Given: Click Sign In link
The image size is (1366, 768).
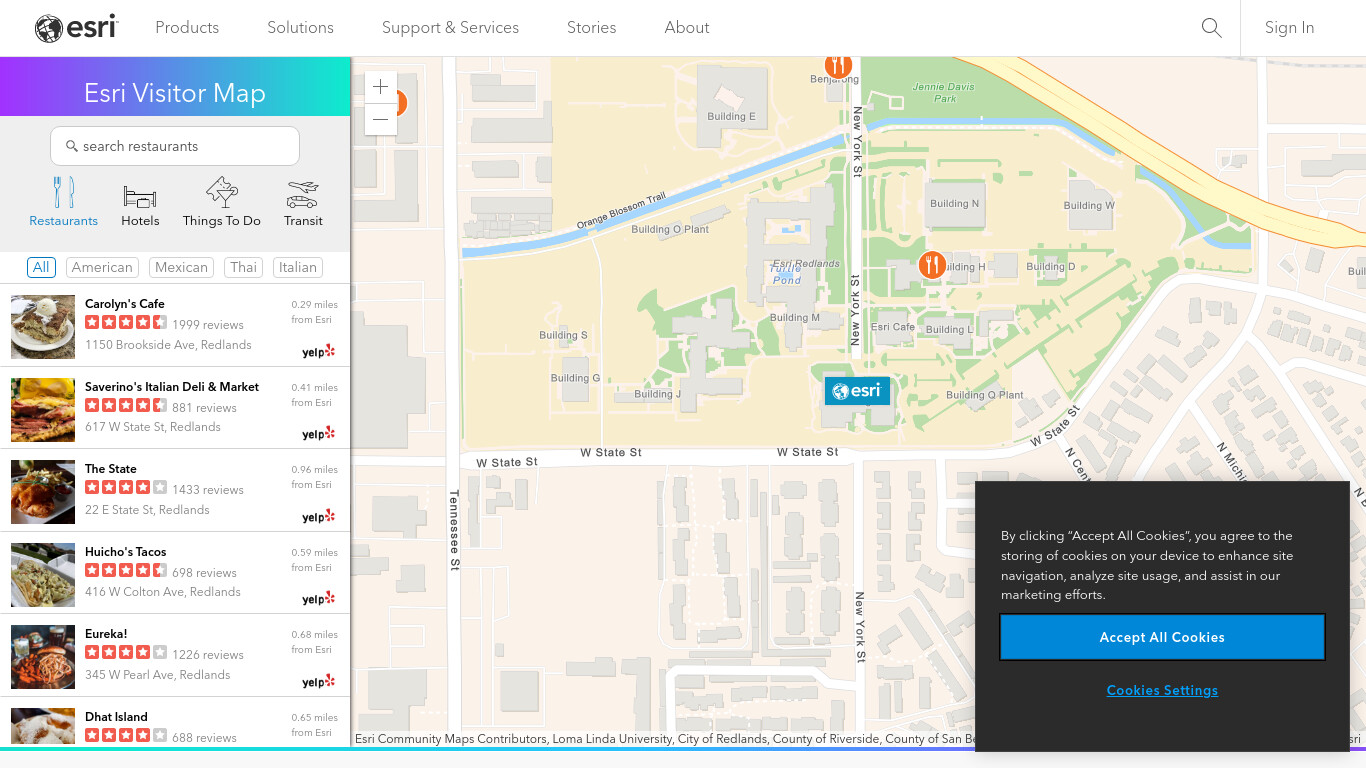Looking at the screenshot, I should tap(1289, 28).
